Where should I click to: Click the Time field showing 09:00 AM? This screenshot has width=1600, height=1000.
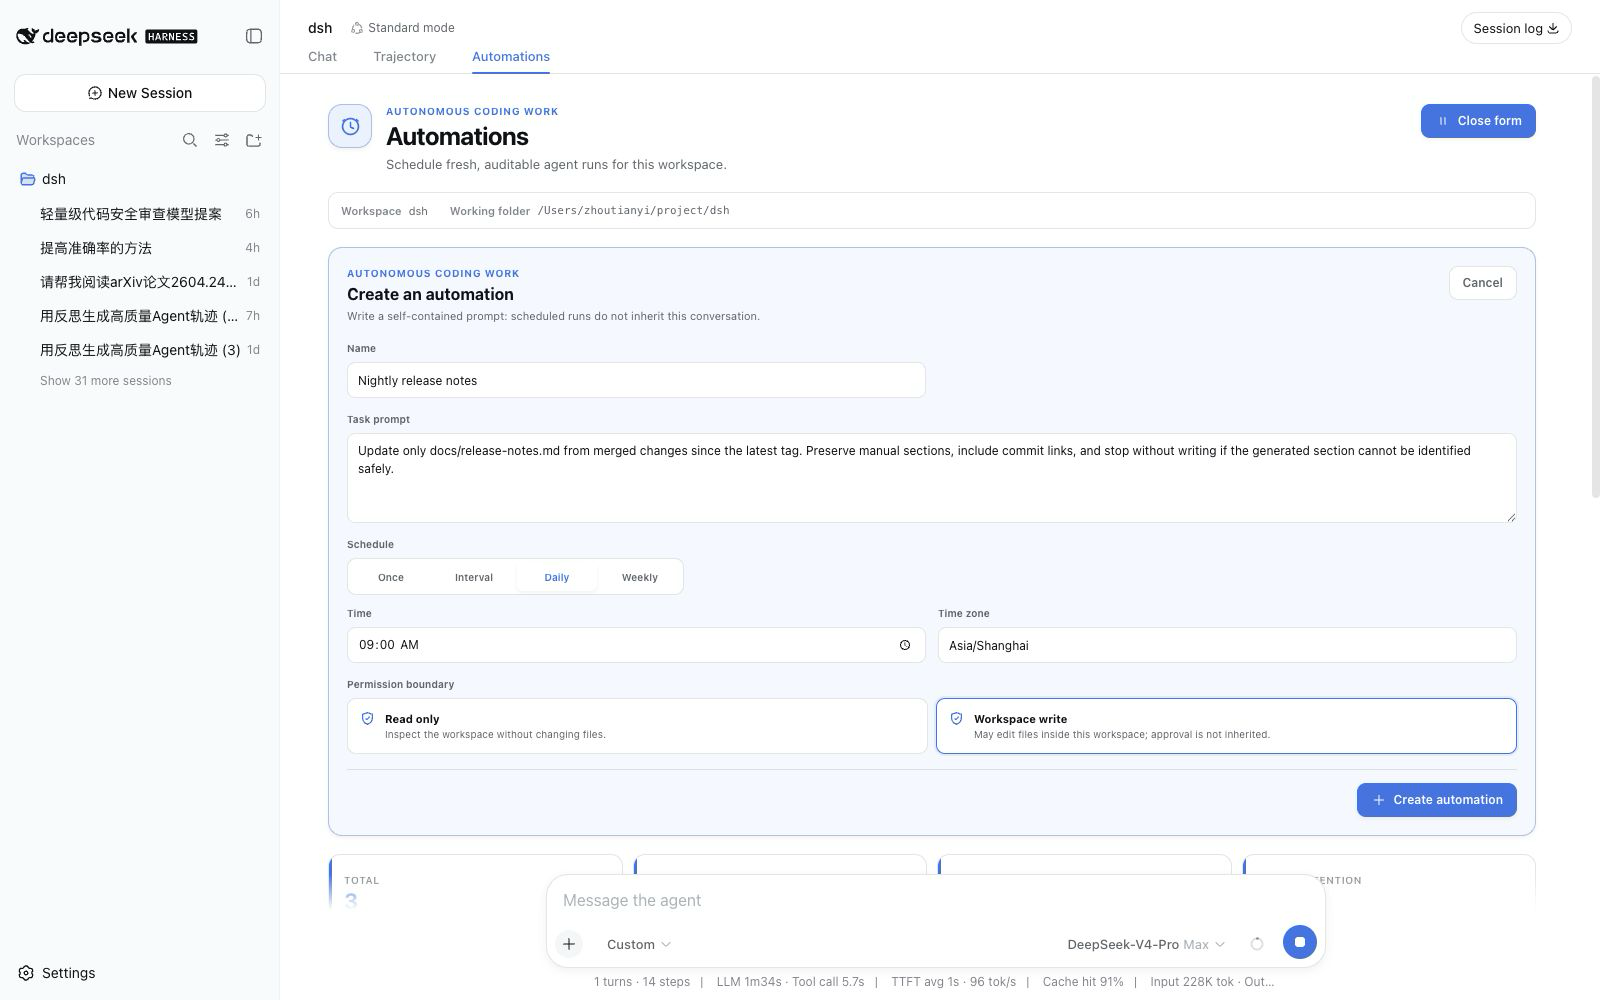pyautogui.click(x=636, y=645)
